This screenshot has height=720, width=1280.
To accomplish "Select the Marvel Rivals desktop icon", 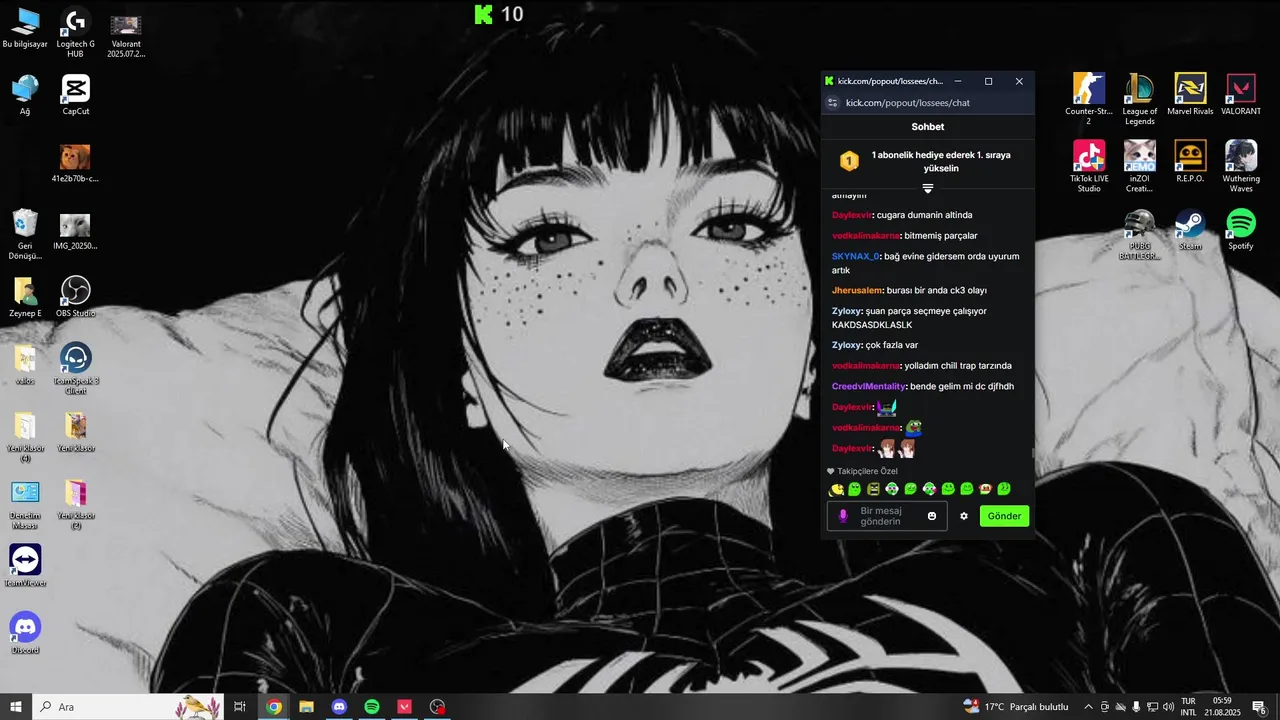I will point(1190,94).
